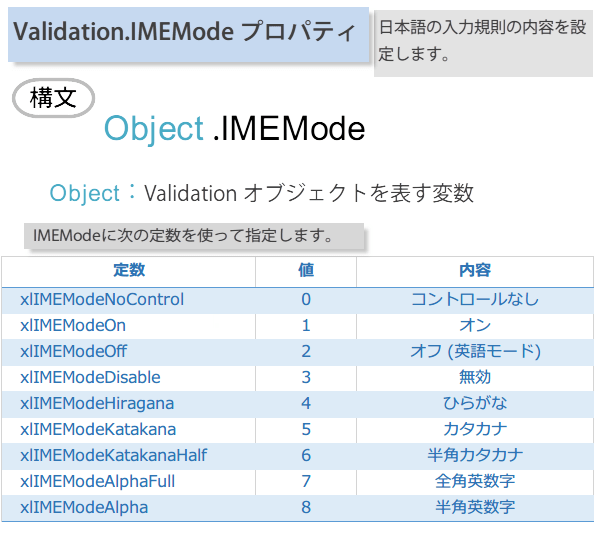This screenshot has width=600, height=540.
Task: Click the Validation.IMEMode プロパティ title heading
Action: pos(185,32)
